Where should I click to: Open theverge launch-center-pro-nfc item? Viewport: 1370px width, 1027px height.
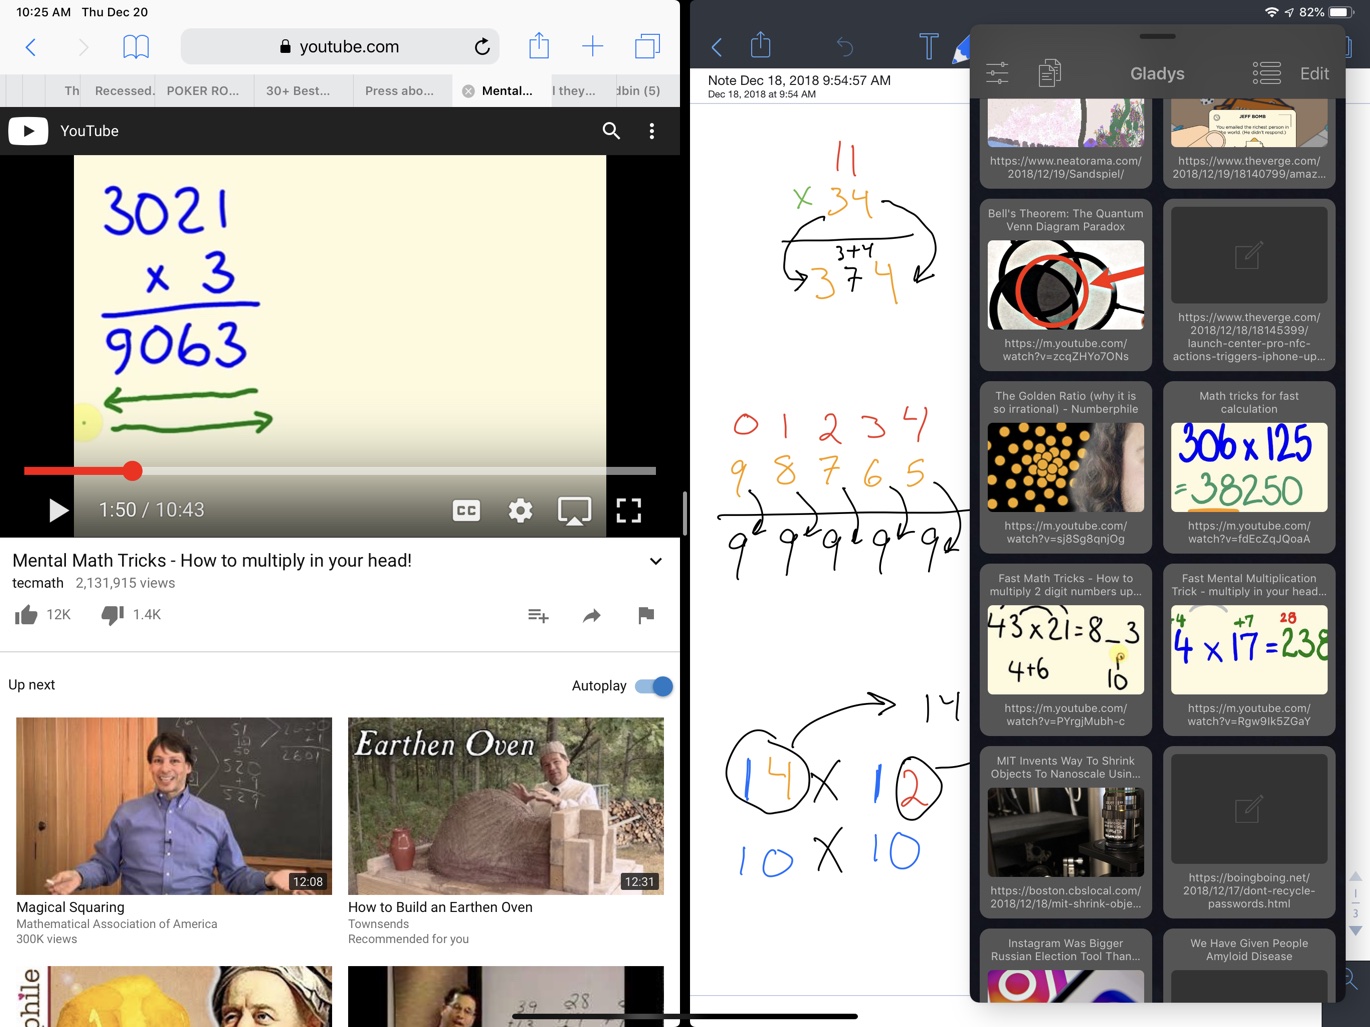click(1249, 285)
